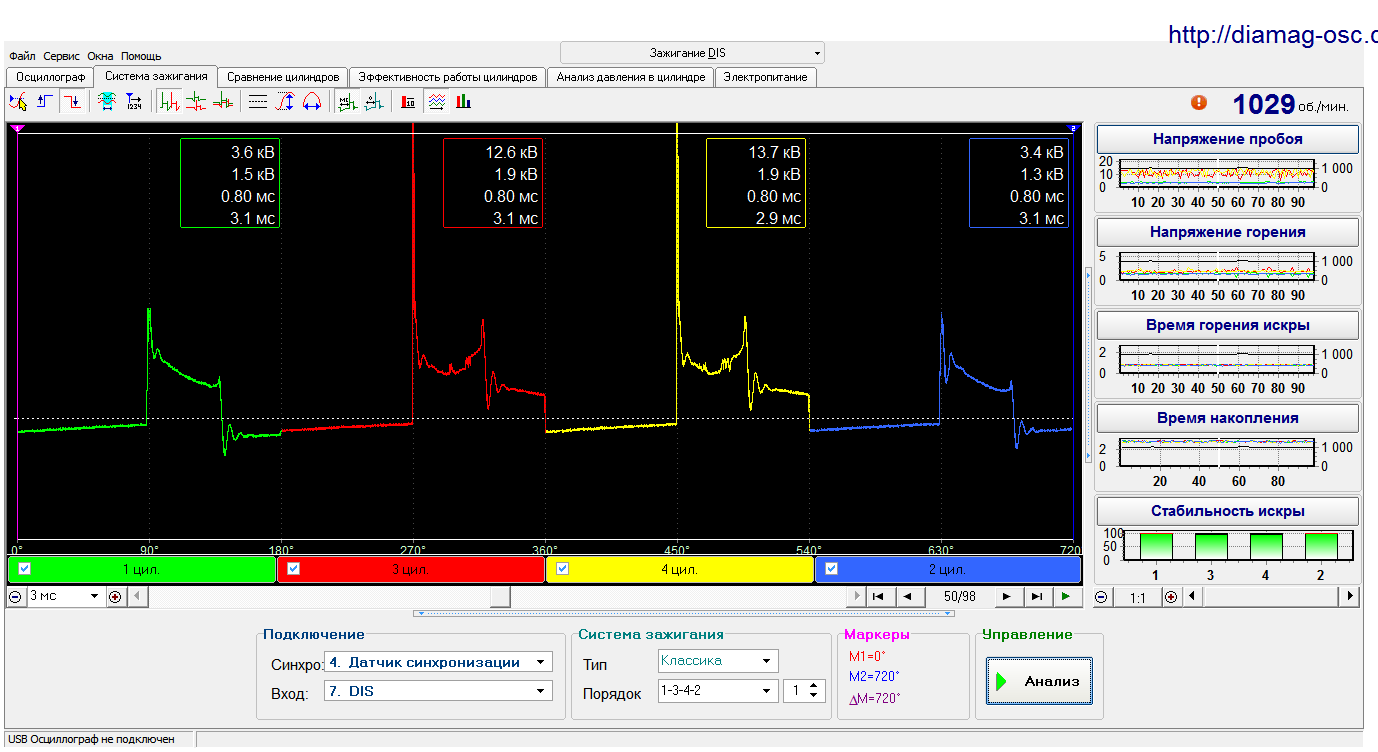
Task: Uncheck cylinder 1 green checkbox
Action: 25,569
